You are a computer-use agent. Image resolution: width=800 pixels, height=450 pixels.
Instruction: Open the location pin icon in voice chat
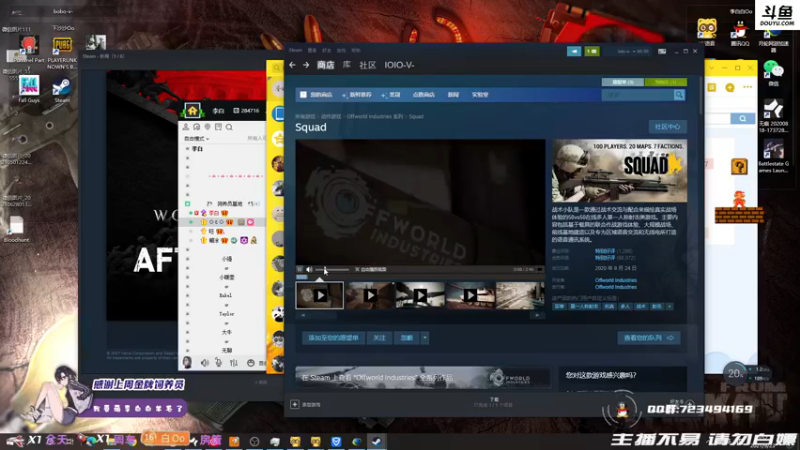pyautogui.click(x=207, y=127)
